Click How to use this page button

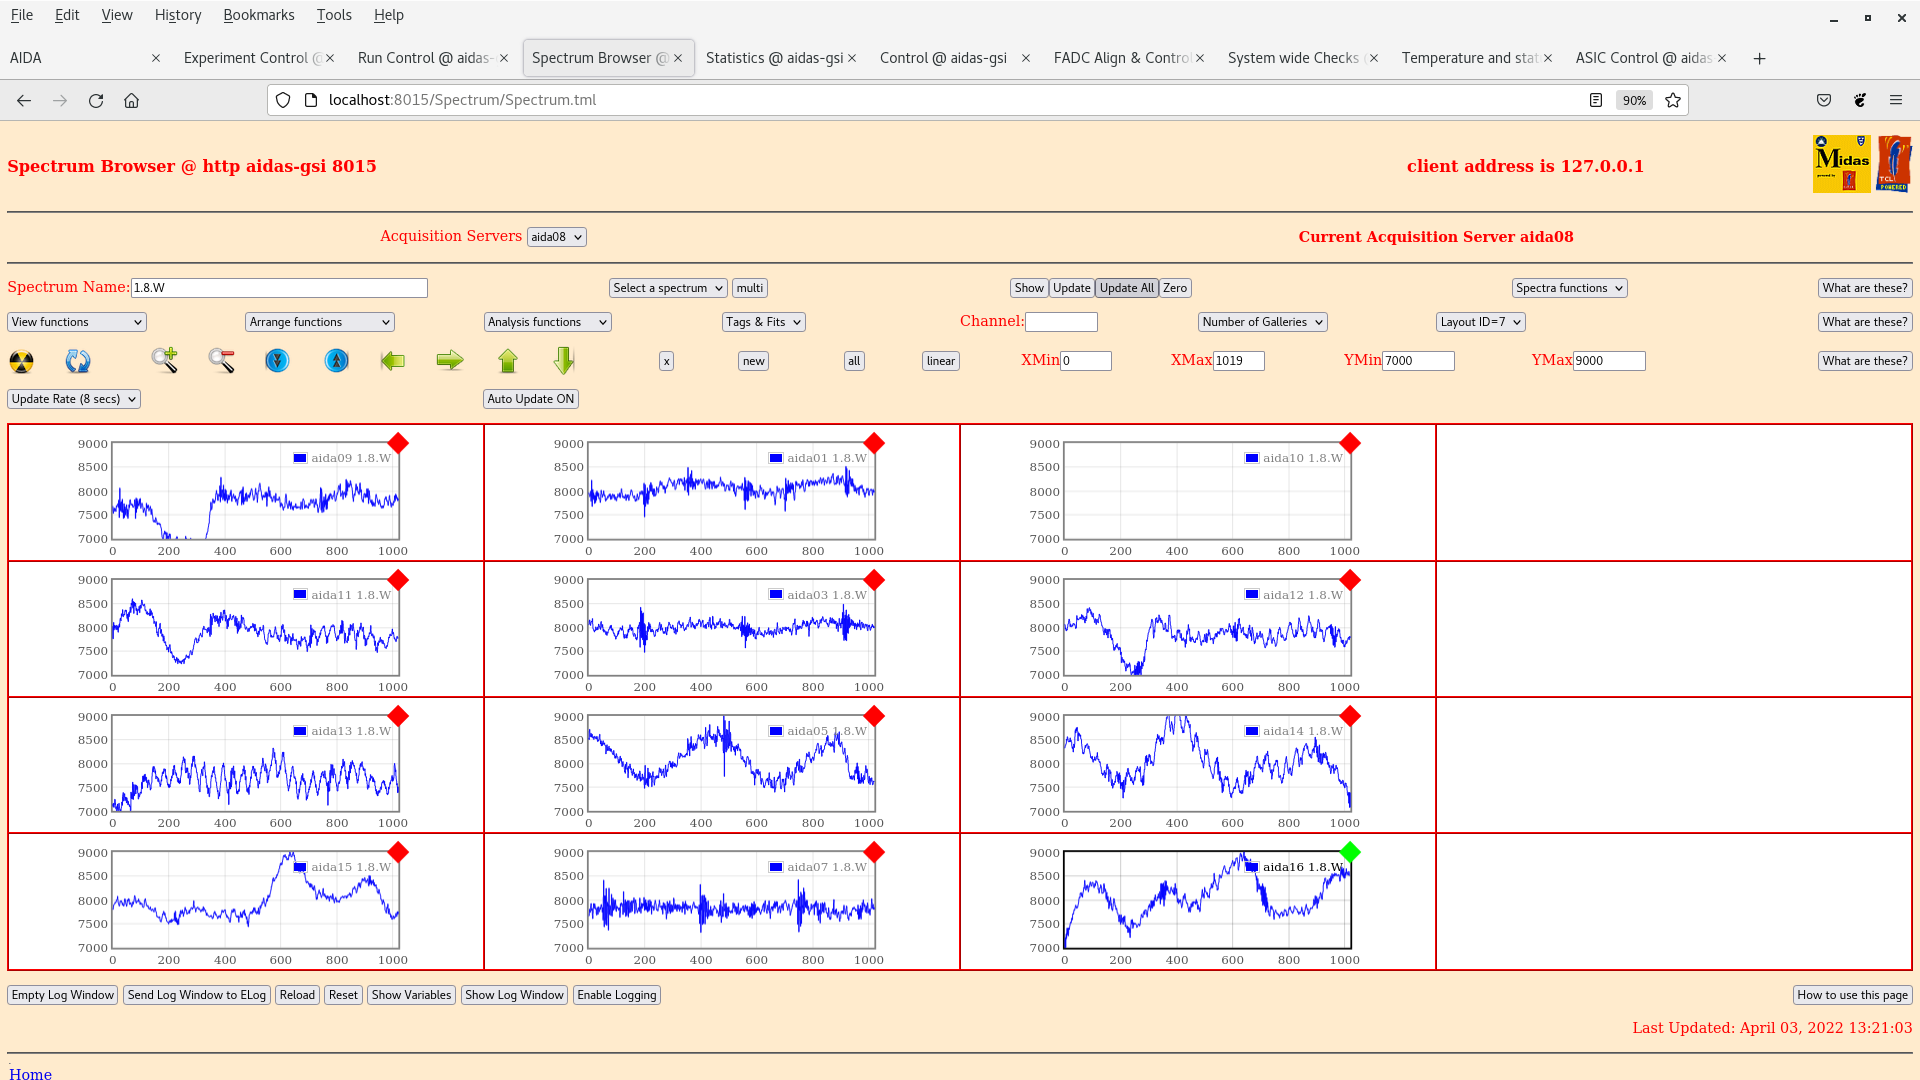pos(1852,995)
